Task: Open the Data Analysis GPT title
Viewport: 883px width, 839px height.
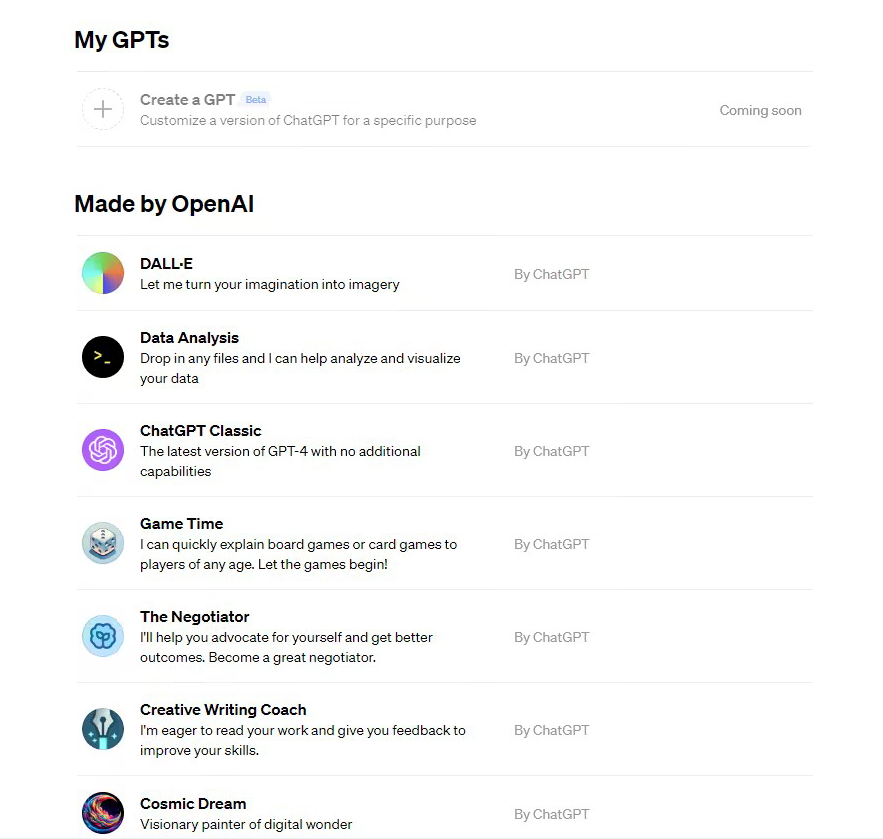Action: click(x=189, y=338)
